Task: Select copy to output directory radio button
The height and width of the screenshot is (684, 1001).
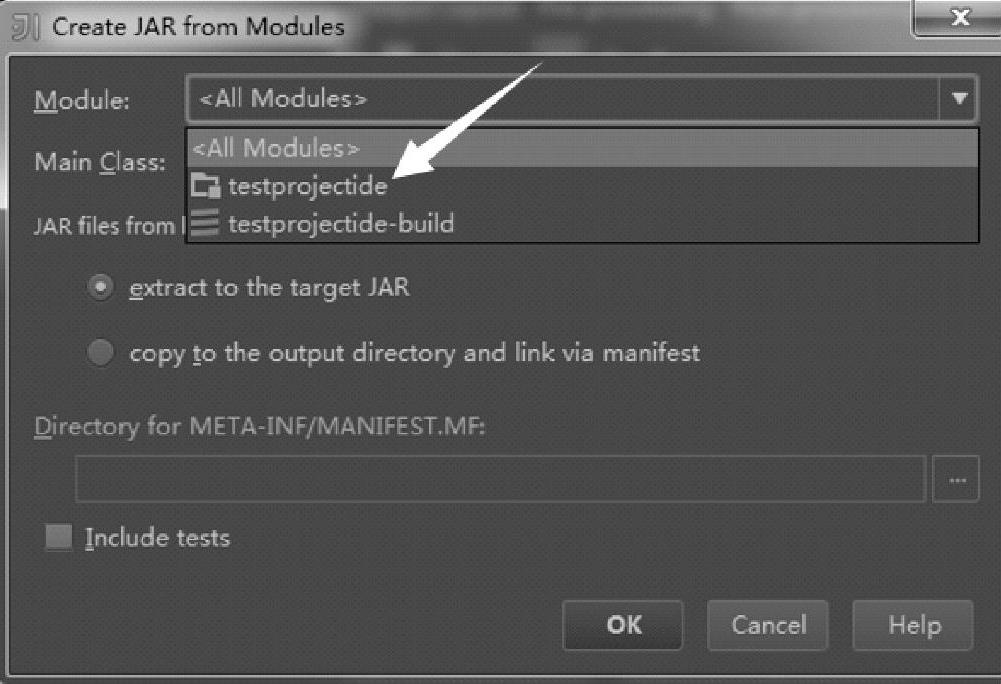Action: pos(101,353)
